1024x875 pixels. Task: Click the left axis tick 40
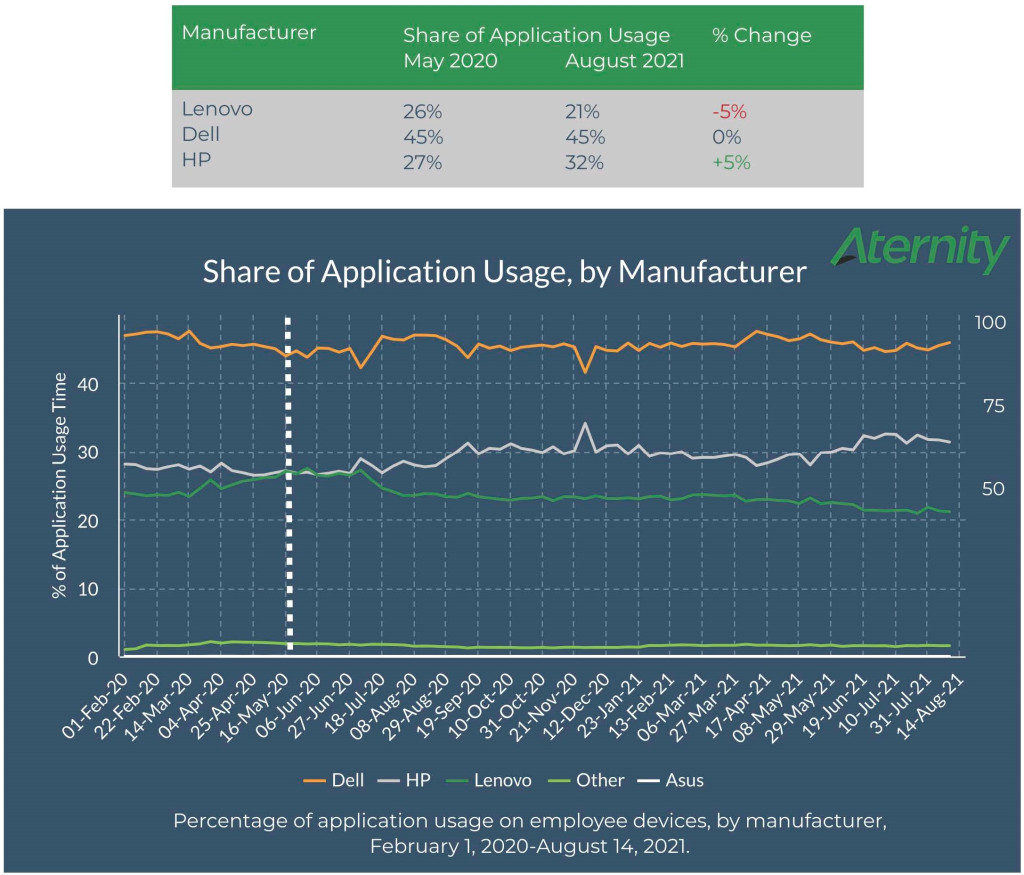[x=88, y=385]
